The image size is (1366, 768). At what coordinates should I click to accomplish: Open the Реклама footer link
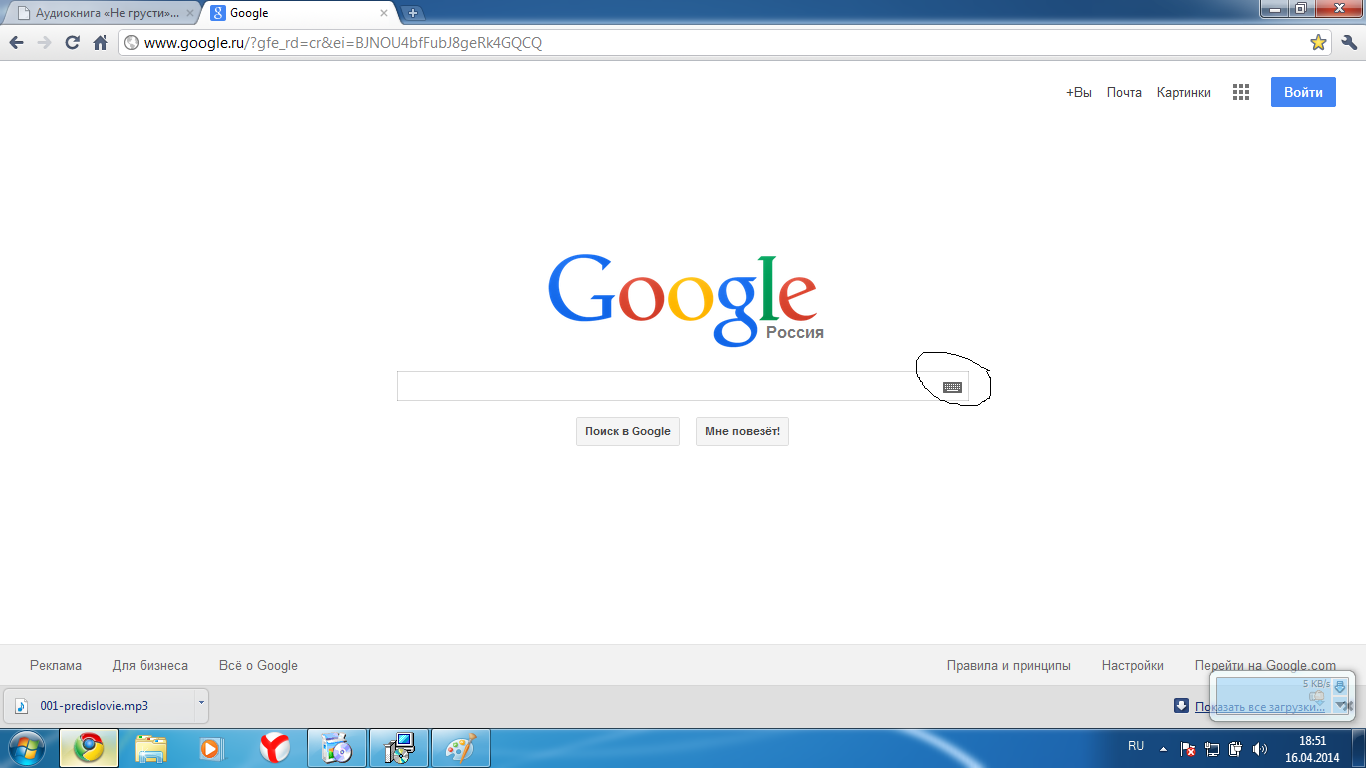click(x=56, y=665)
